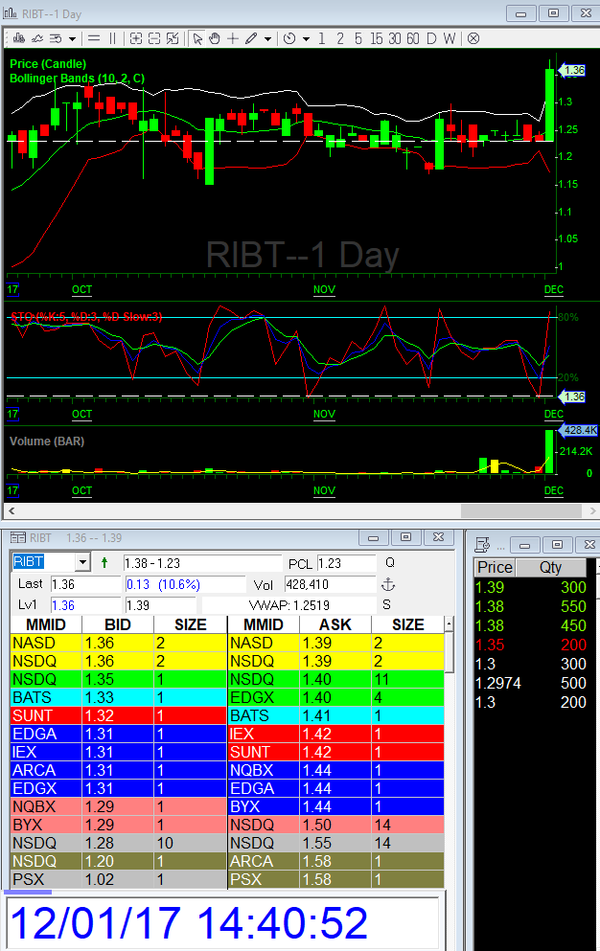Switch chart to 15 minute interval

coord(376,38)
